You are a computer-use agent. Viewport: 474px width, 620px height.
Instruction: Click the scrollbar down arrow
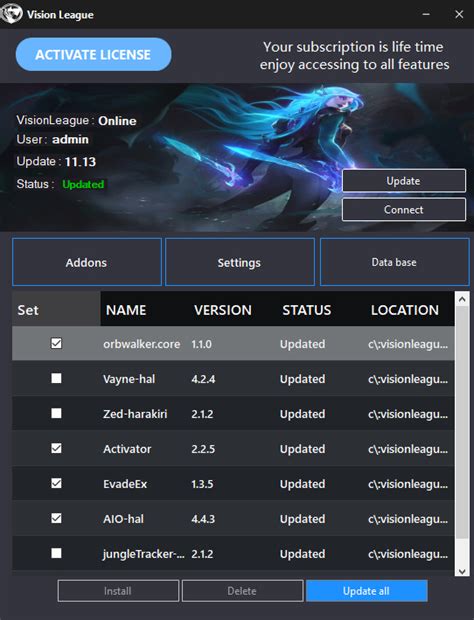pos(462,571)
